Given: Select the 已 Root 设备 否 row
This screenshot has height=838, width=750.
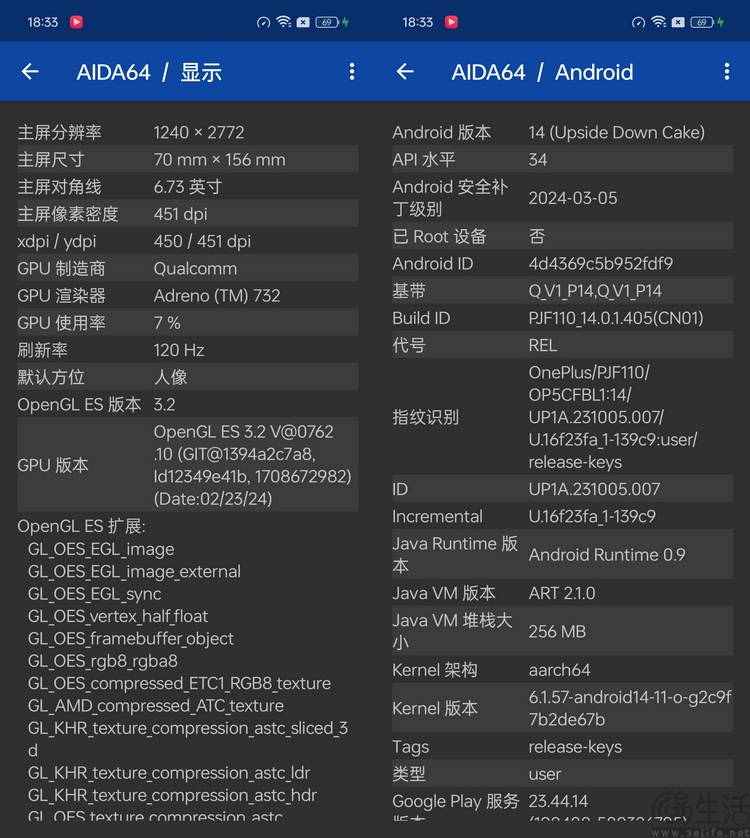Looking at the screenshot, I should click(x=562, y=236).
